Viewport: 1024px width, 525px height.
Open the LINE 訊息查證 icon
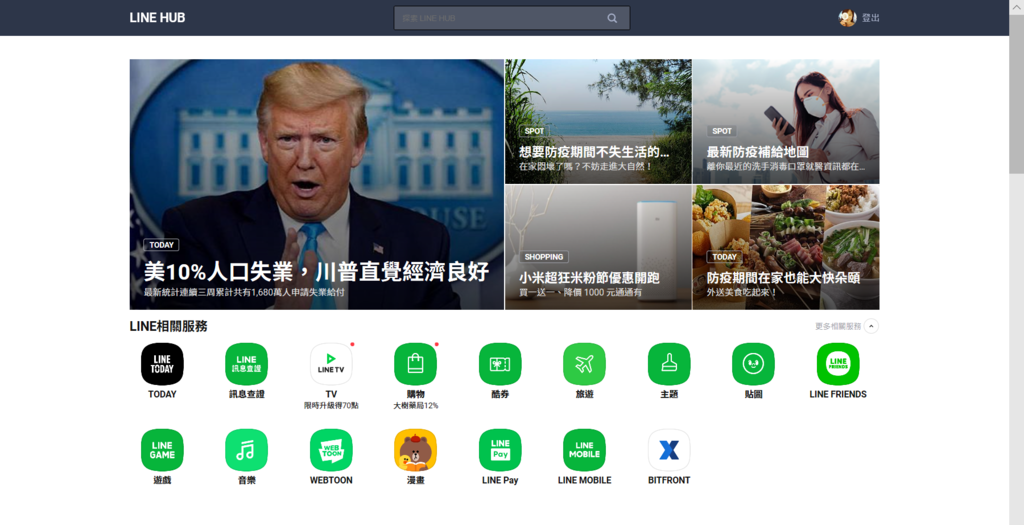(x=246, y=364)
